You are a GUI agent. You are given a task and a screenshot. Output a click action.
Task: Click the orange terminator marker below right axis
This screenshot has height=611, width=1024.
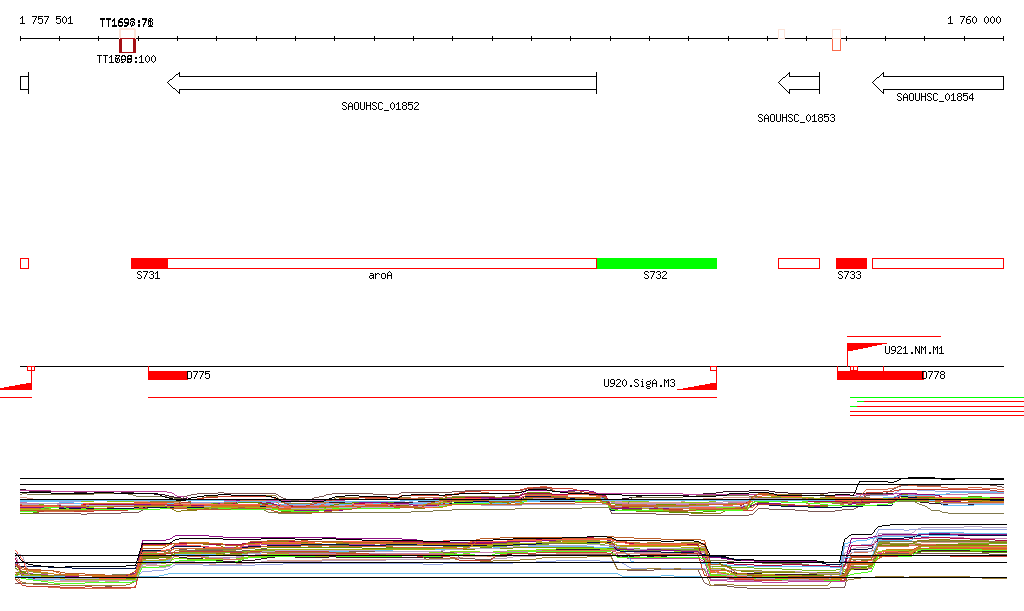tap(836, 43)
